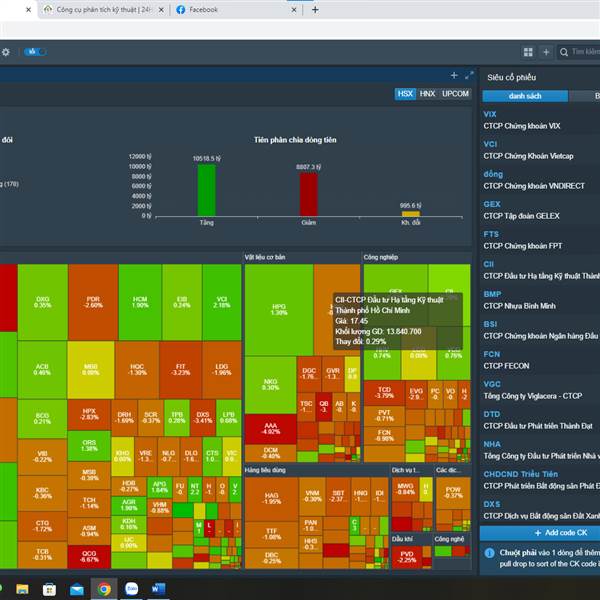
Task: Open the grid layout icon
Action: 528,52
